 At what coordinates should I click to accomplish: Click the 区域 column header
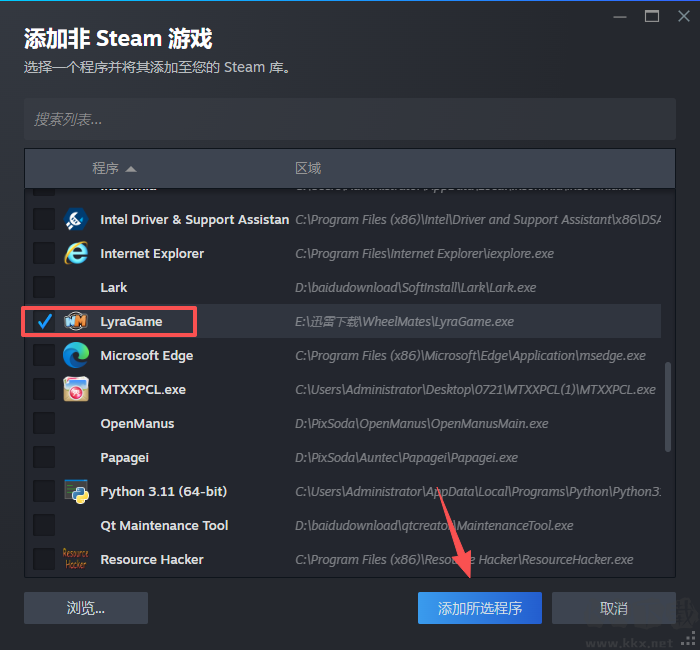click(308, 168)
